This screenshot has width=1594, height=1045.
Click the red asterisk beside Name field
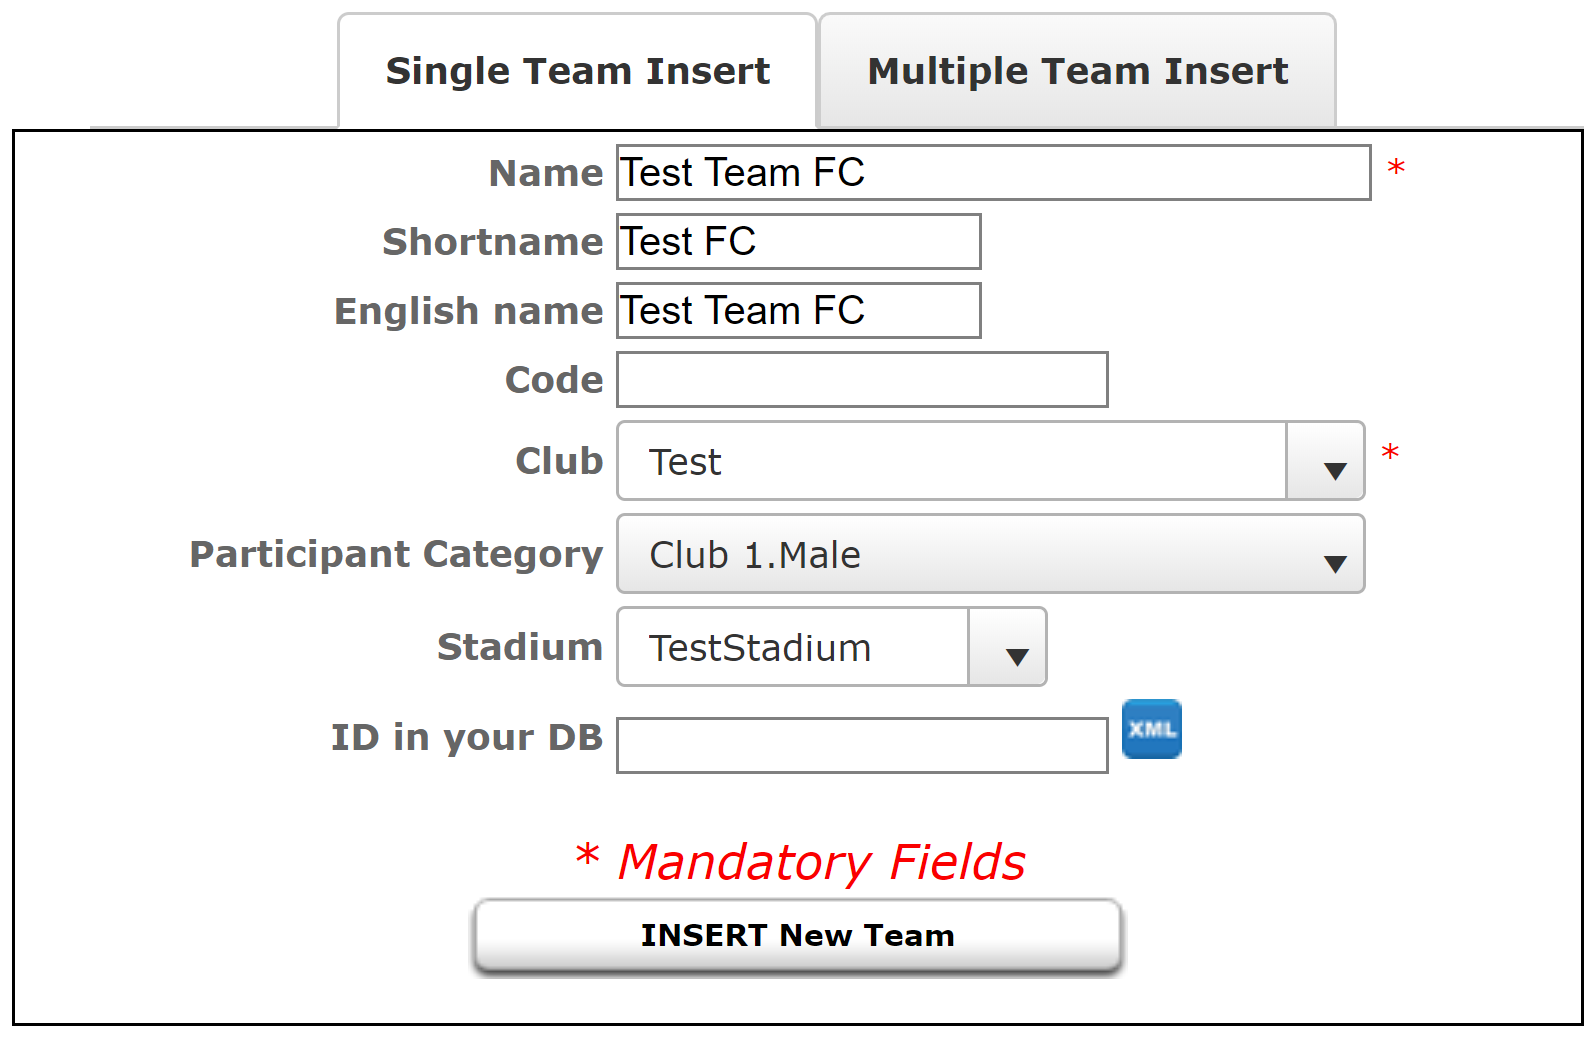pyautogui.click(x=1396, y=168)
